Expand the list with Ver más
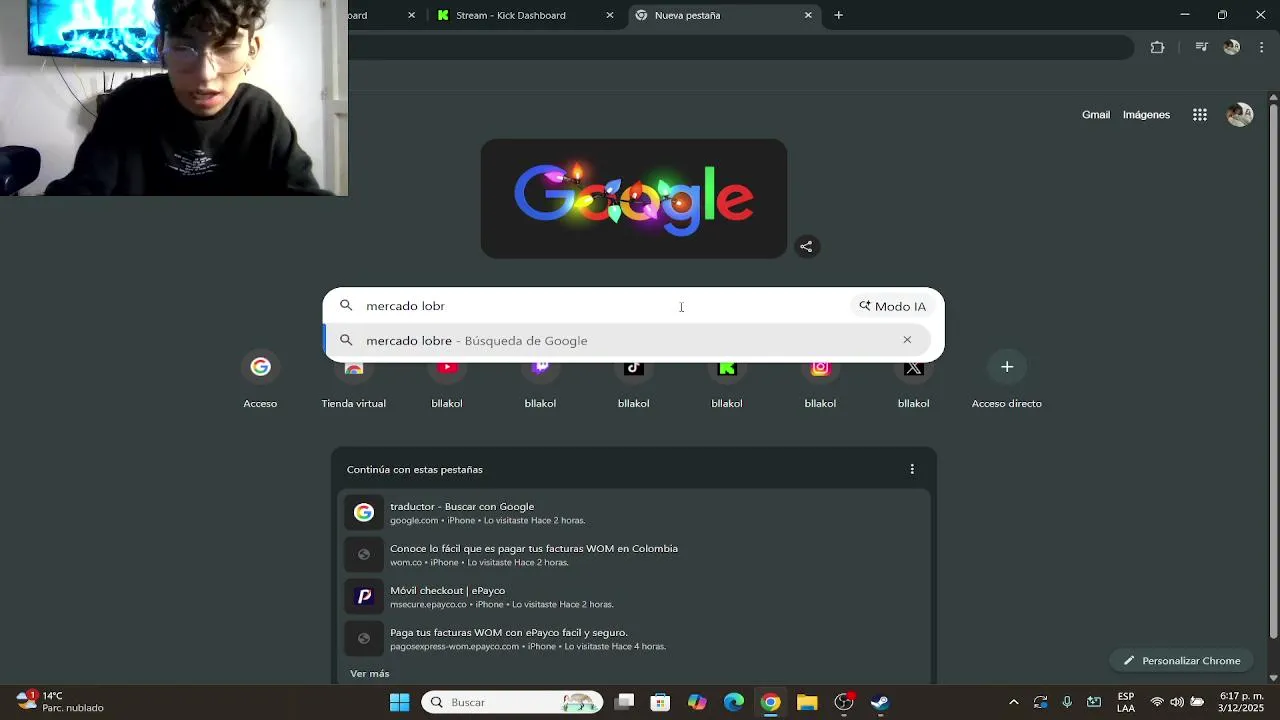 (370, 673)
